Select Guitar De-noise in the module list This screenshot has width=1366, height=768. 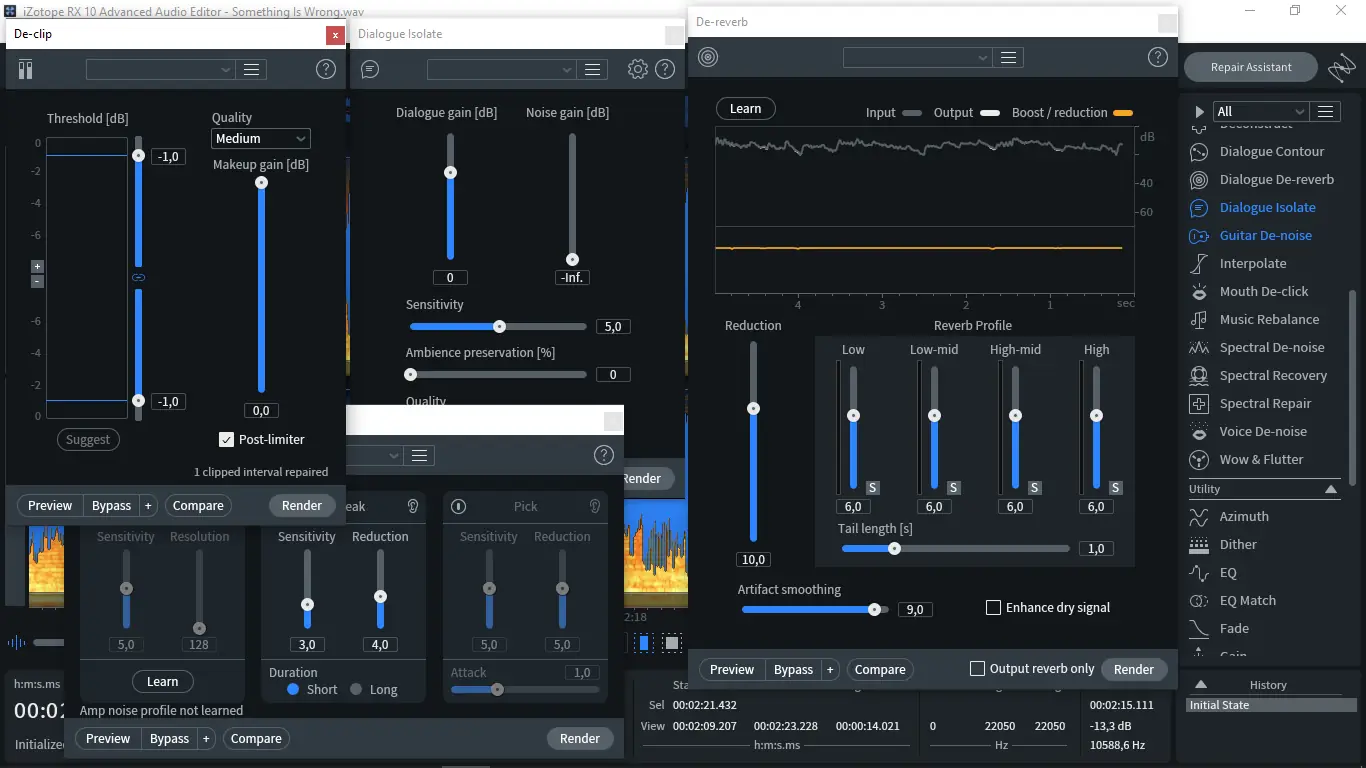1266,236
